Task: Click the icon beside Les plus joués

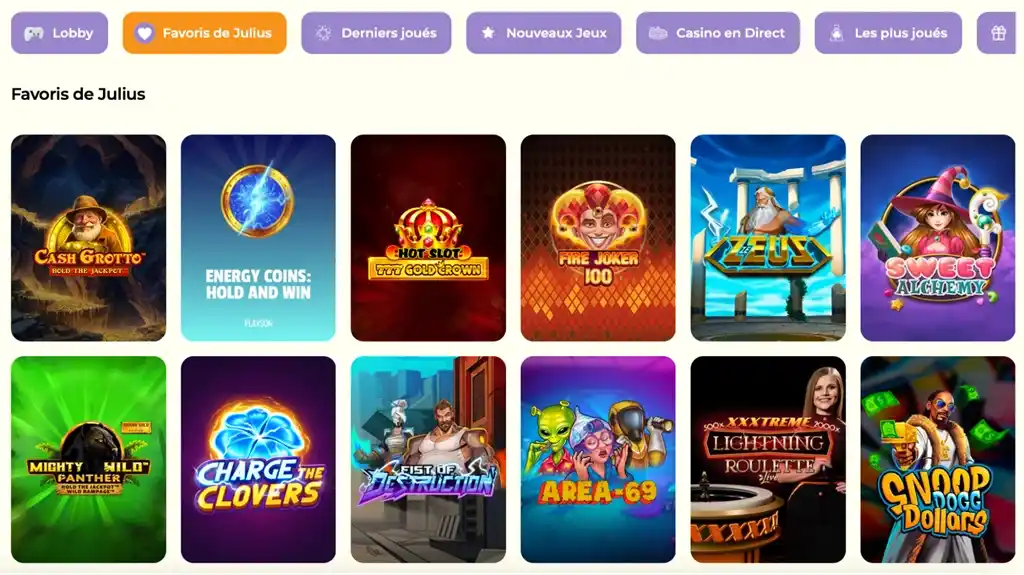Action: 837,33
